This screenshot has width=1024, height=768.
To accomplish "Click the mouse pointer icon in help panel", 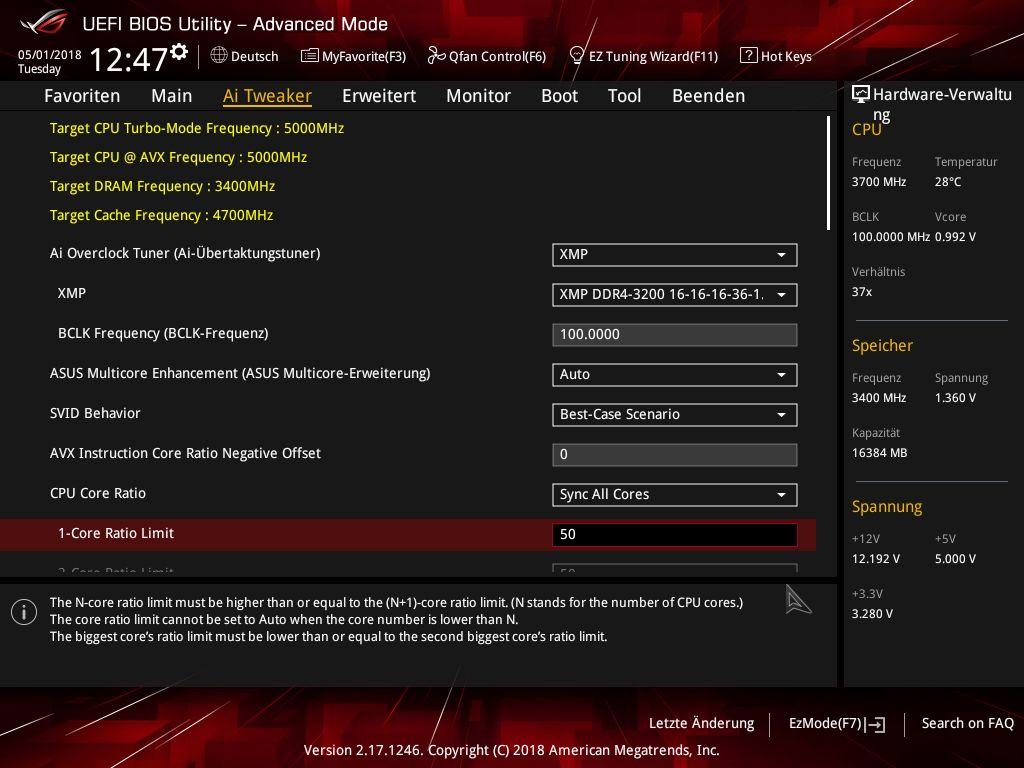I will (798, 600).
